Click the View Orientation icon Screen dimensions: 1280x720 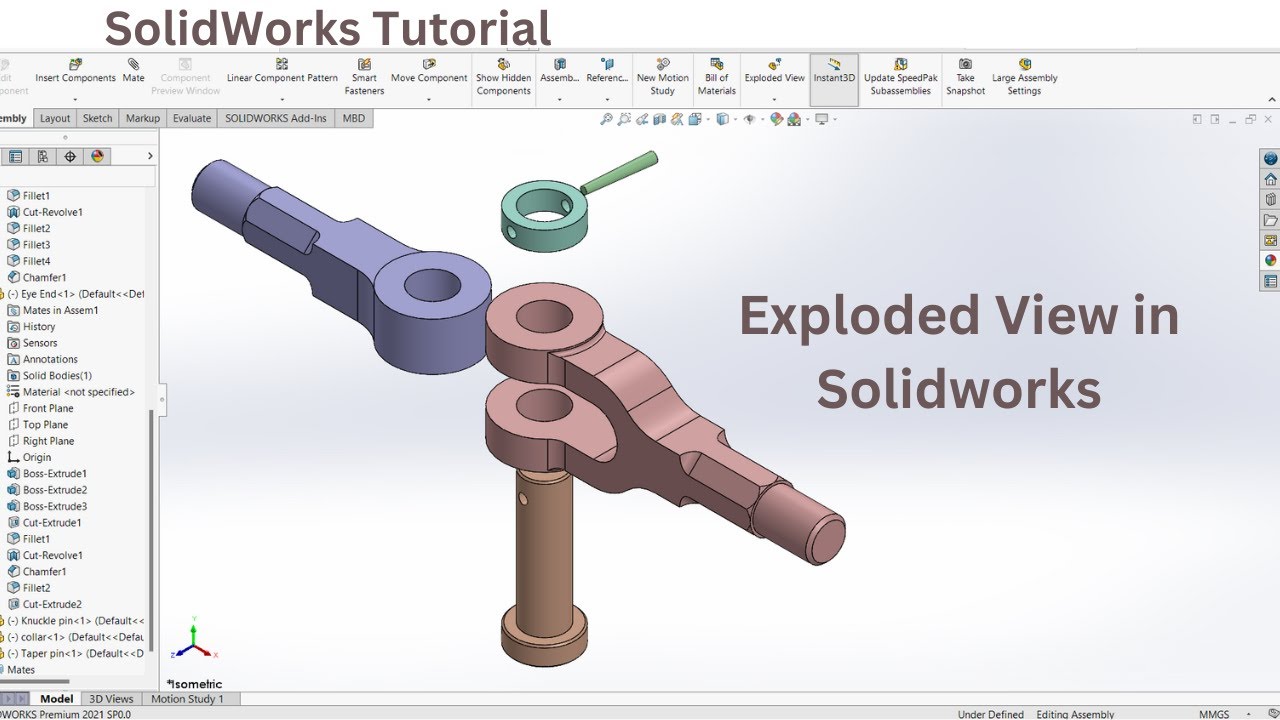(x=695, y=119)
